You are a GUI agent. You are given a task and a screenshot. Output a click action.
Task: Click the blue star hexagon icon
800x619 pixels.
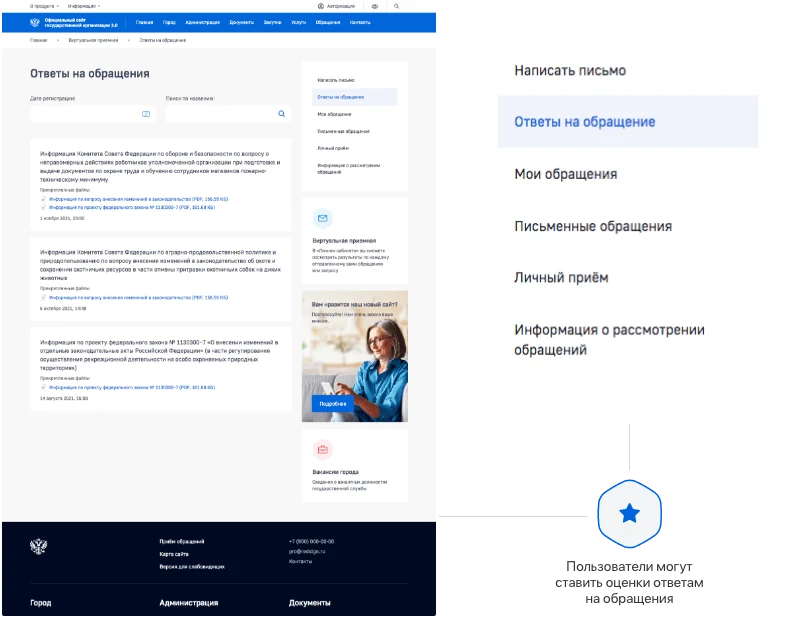click(629, 513)
